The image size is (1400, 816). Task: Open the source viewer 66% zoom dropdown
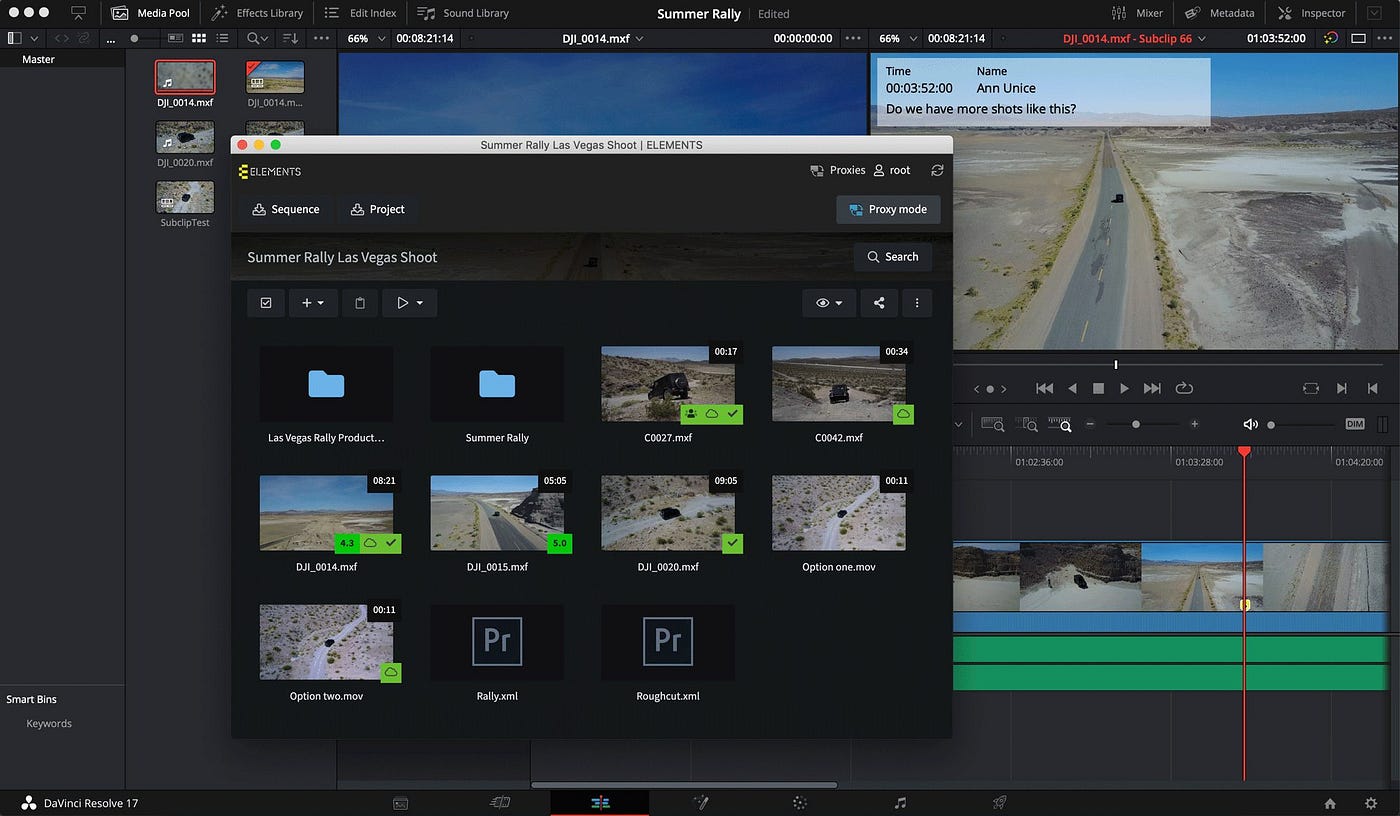[364, 38]
